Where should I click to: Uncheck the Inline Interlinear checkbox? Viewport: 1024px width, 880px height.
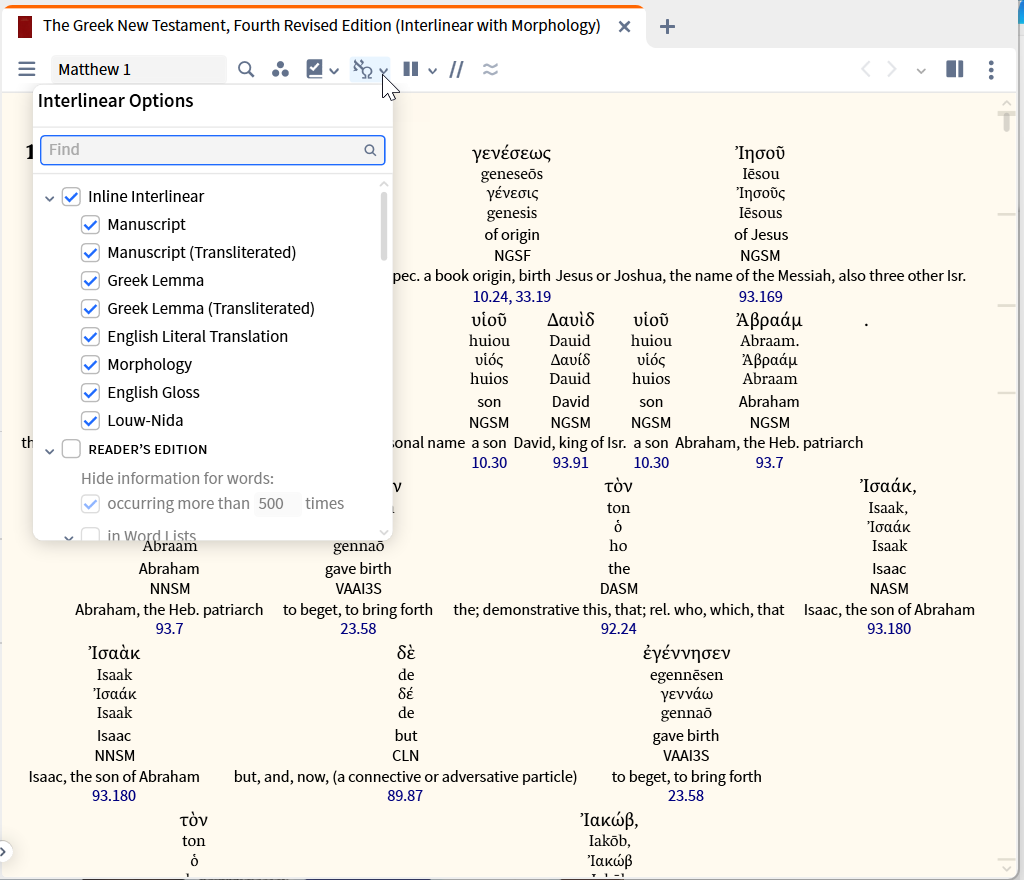point(71,196)
